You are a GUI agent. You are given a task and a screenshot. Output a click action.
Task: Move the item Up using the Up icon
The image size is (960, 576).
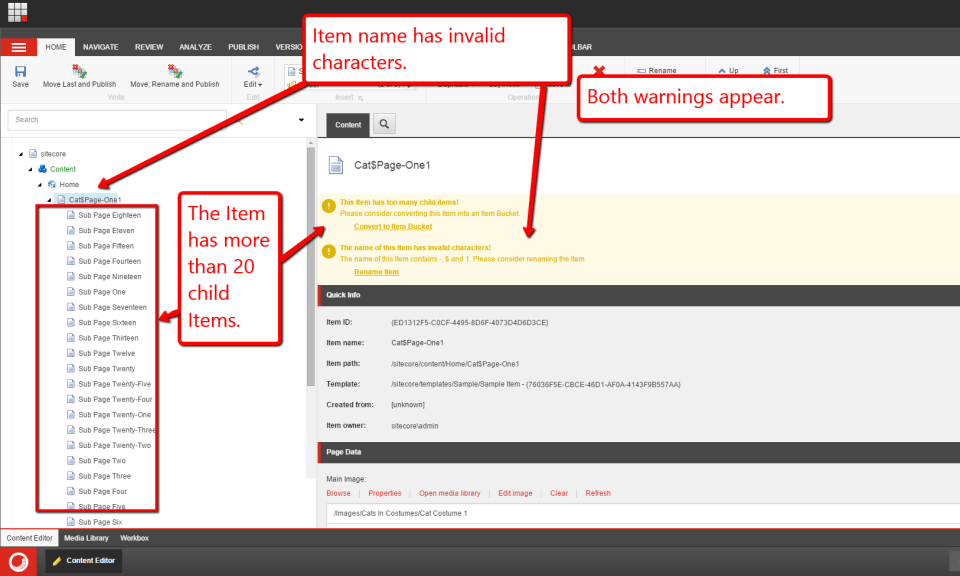tap(725, 69)
